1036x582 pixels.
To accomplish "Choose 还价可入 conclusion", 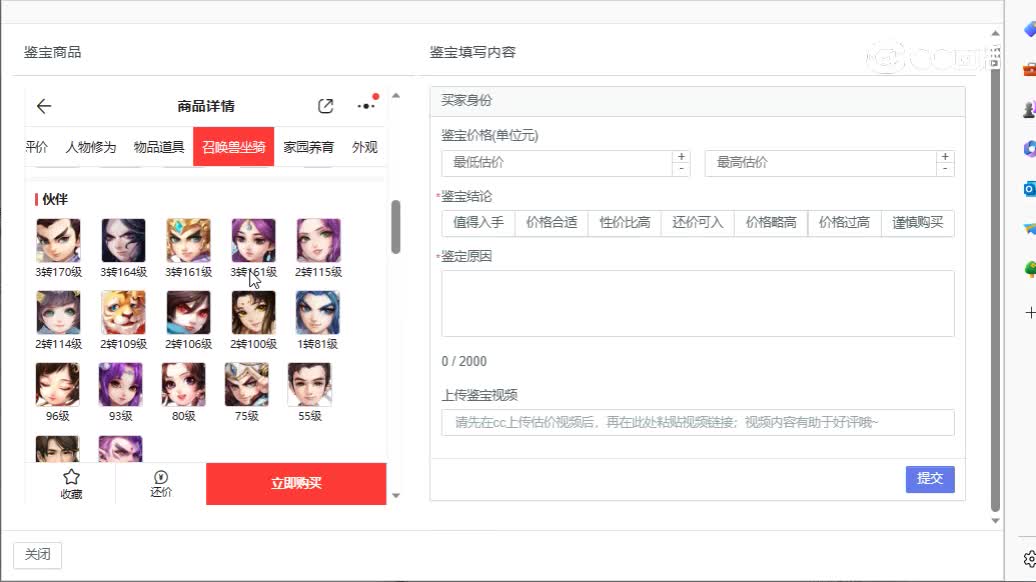I will (x=698, y=223).
